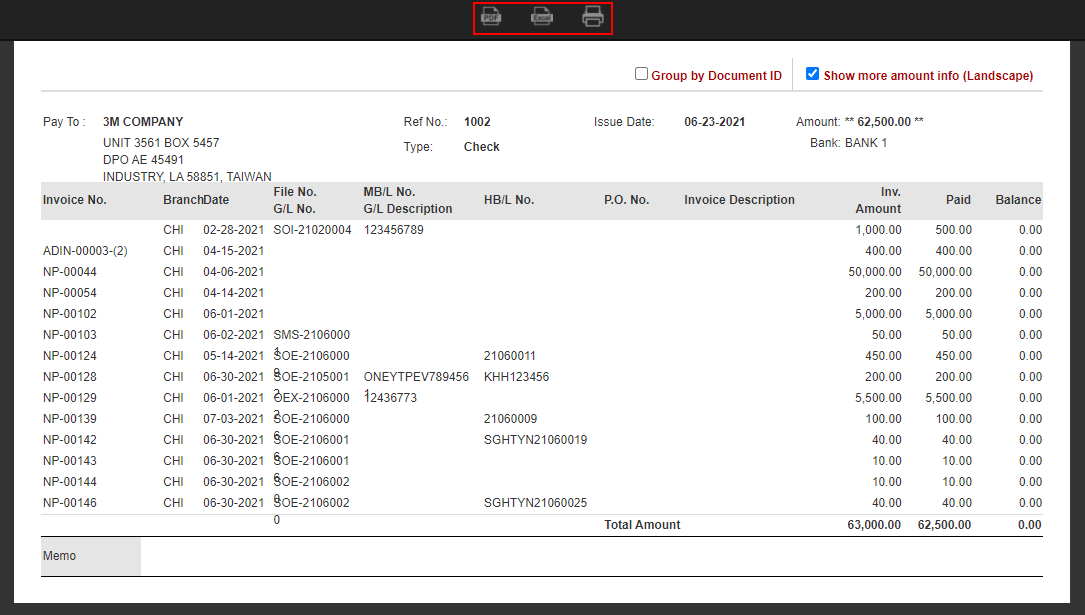This screenshot has height=615, width=1085.
Task: Enable Group by Document ID checkbox
Action: click(x=642, y=74)
